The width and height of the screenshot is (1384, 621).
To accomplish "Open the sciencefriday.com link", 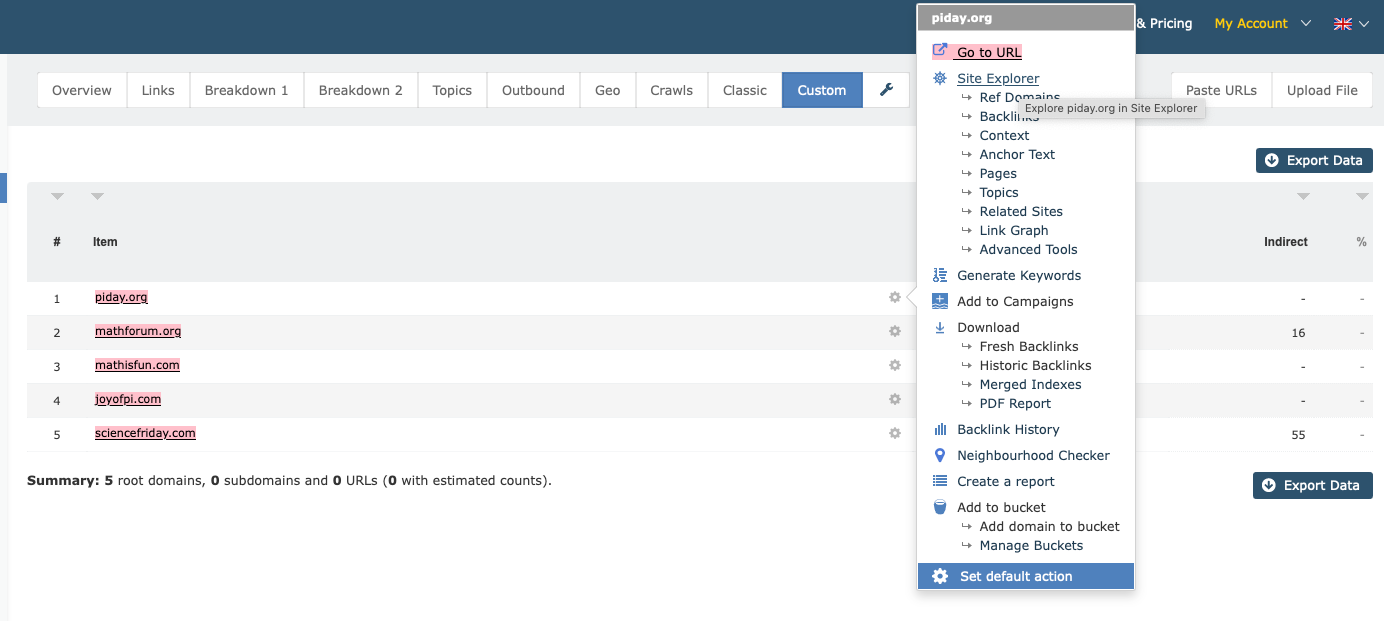I will [x=145, y=433].
